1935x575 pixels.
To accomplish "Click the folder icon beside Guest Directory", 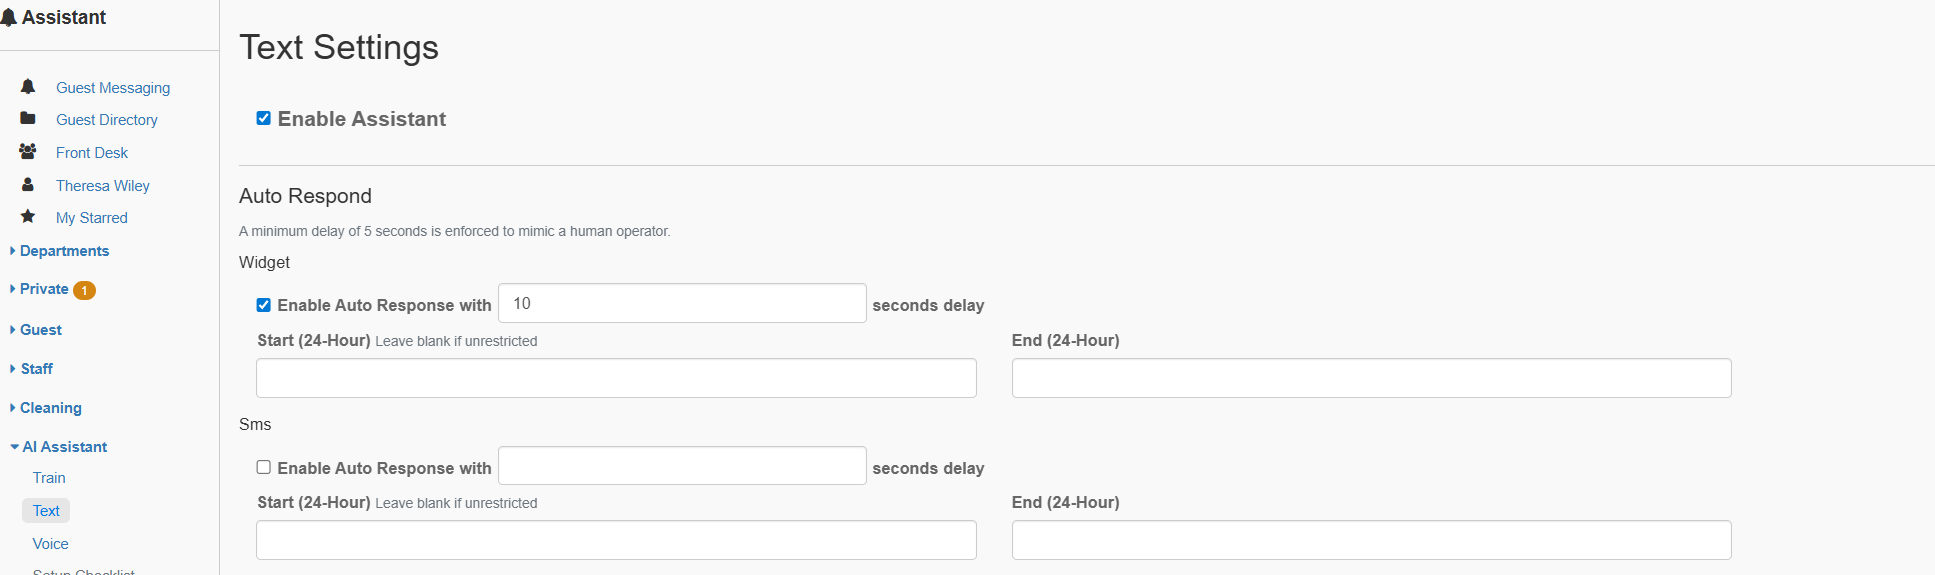I will click(28, 119).
